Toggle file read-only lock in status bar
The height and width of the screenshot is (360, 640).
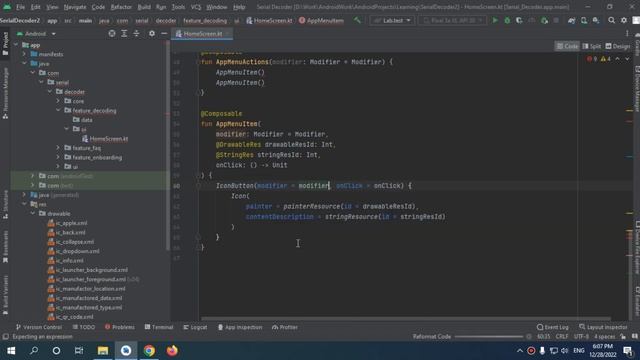tap(623, 337)
